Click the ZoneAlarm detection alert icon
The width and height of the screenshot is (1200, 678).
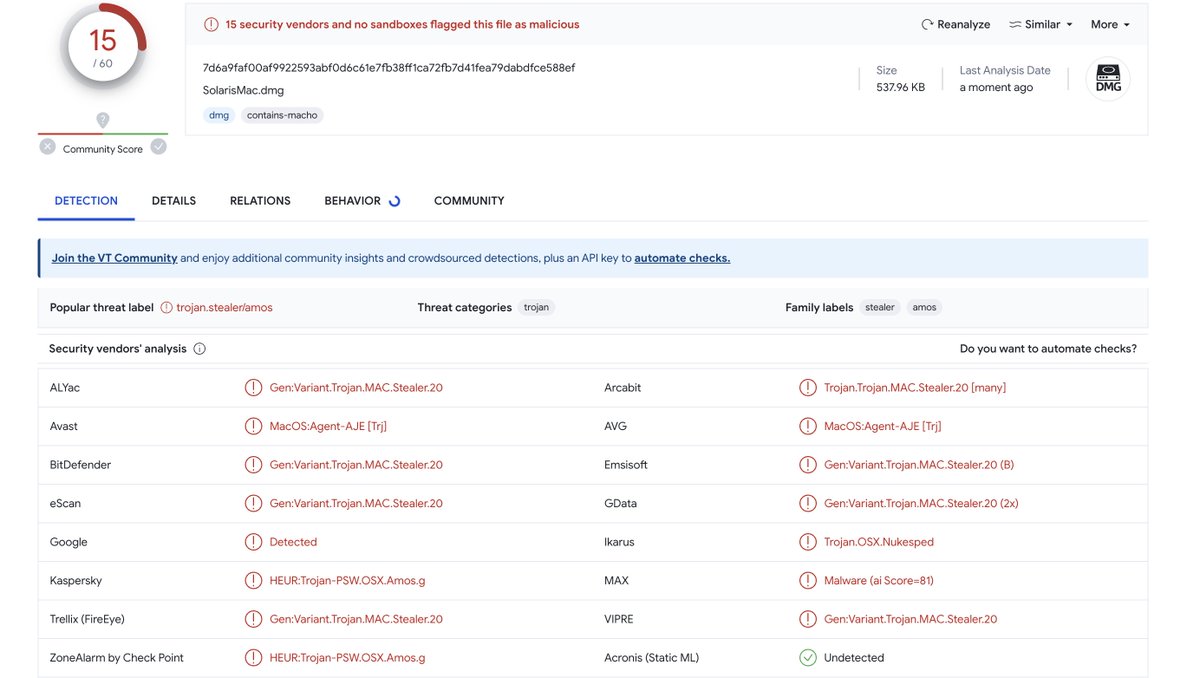[253, 658]
